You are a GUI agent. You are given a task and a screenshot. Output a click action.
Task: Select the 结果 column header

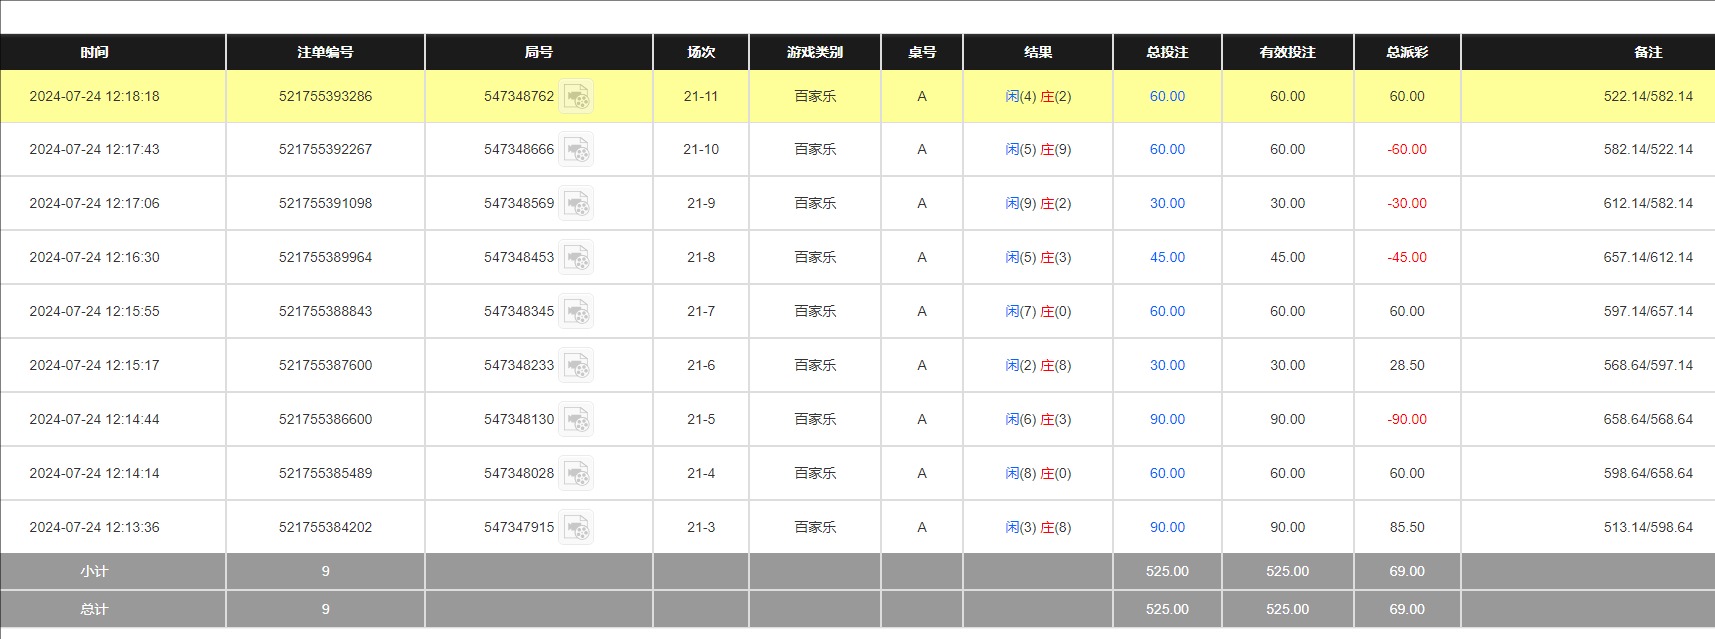(x=1037, y=51)
